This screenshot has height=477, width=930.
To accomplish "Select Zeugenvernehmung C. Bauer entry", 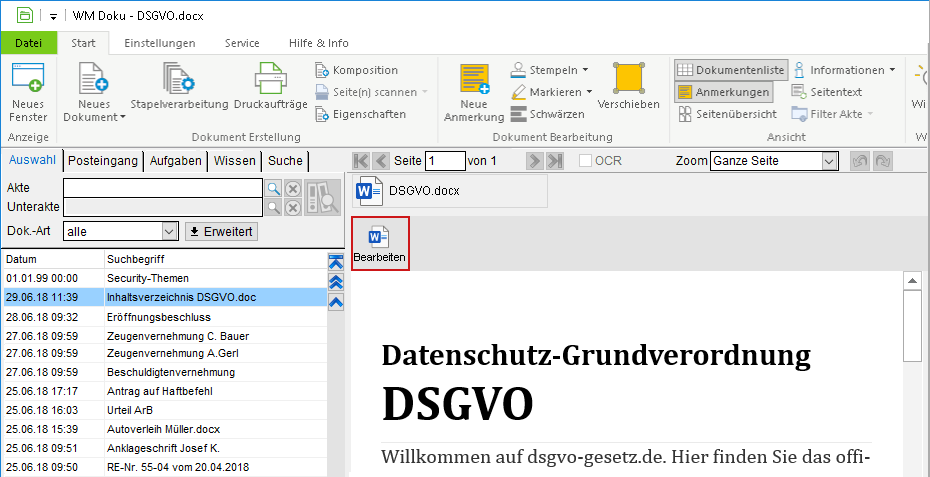I will click(x=165, y=336).
